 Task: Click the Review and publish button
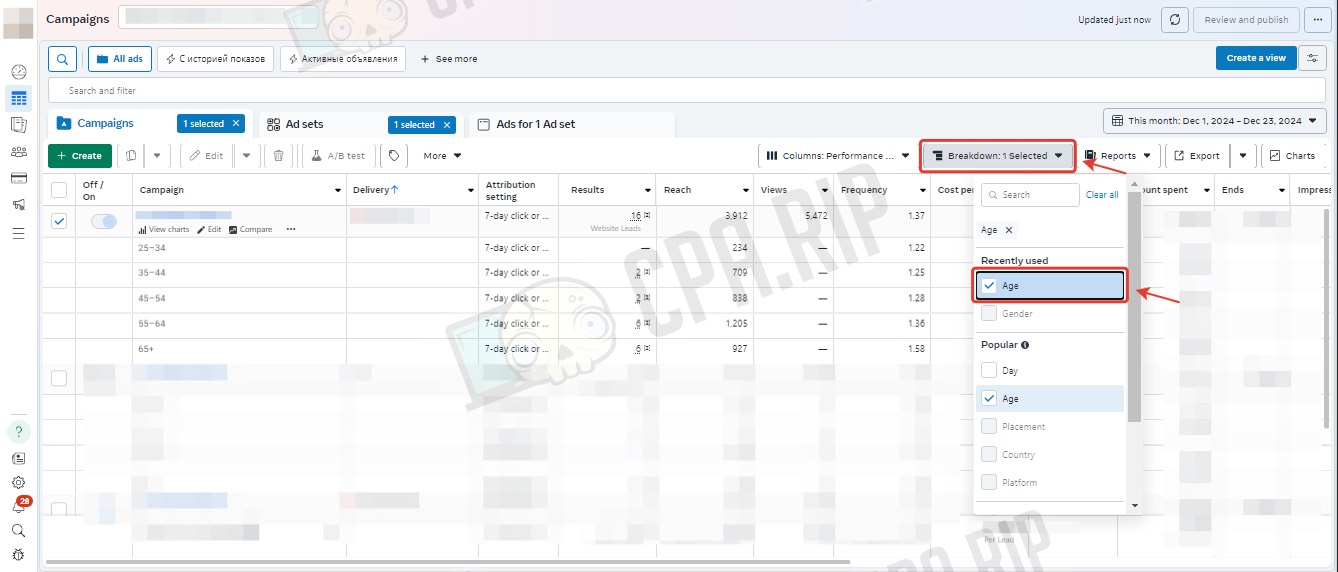pos(1246,20)
